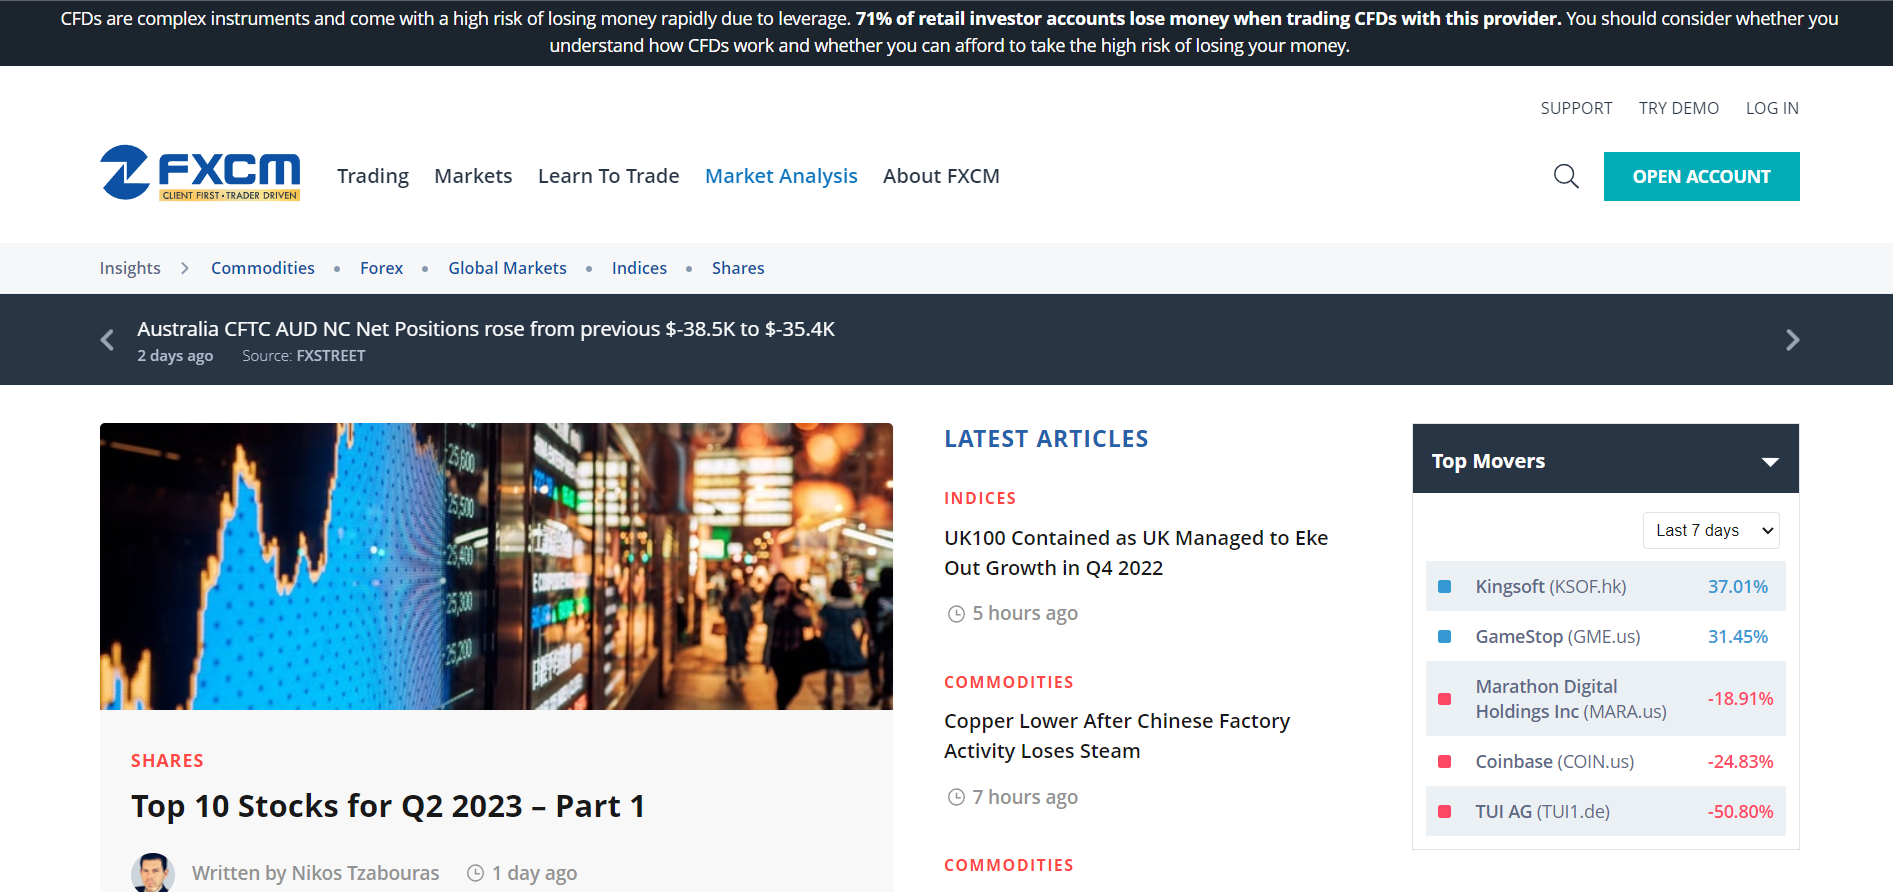Click the author avatar of Nikos Tzabouras
Screen dimensions: 1893x892
[x=153, y=872]
